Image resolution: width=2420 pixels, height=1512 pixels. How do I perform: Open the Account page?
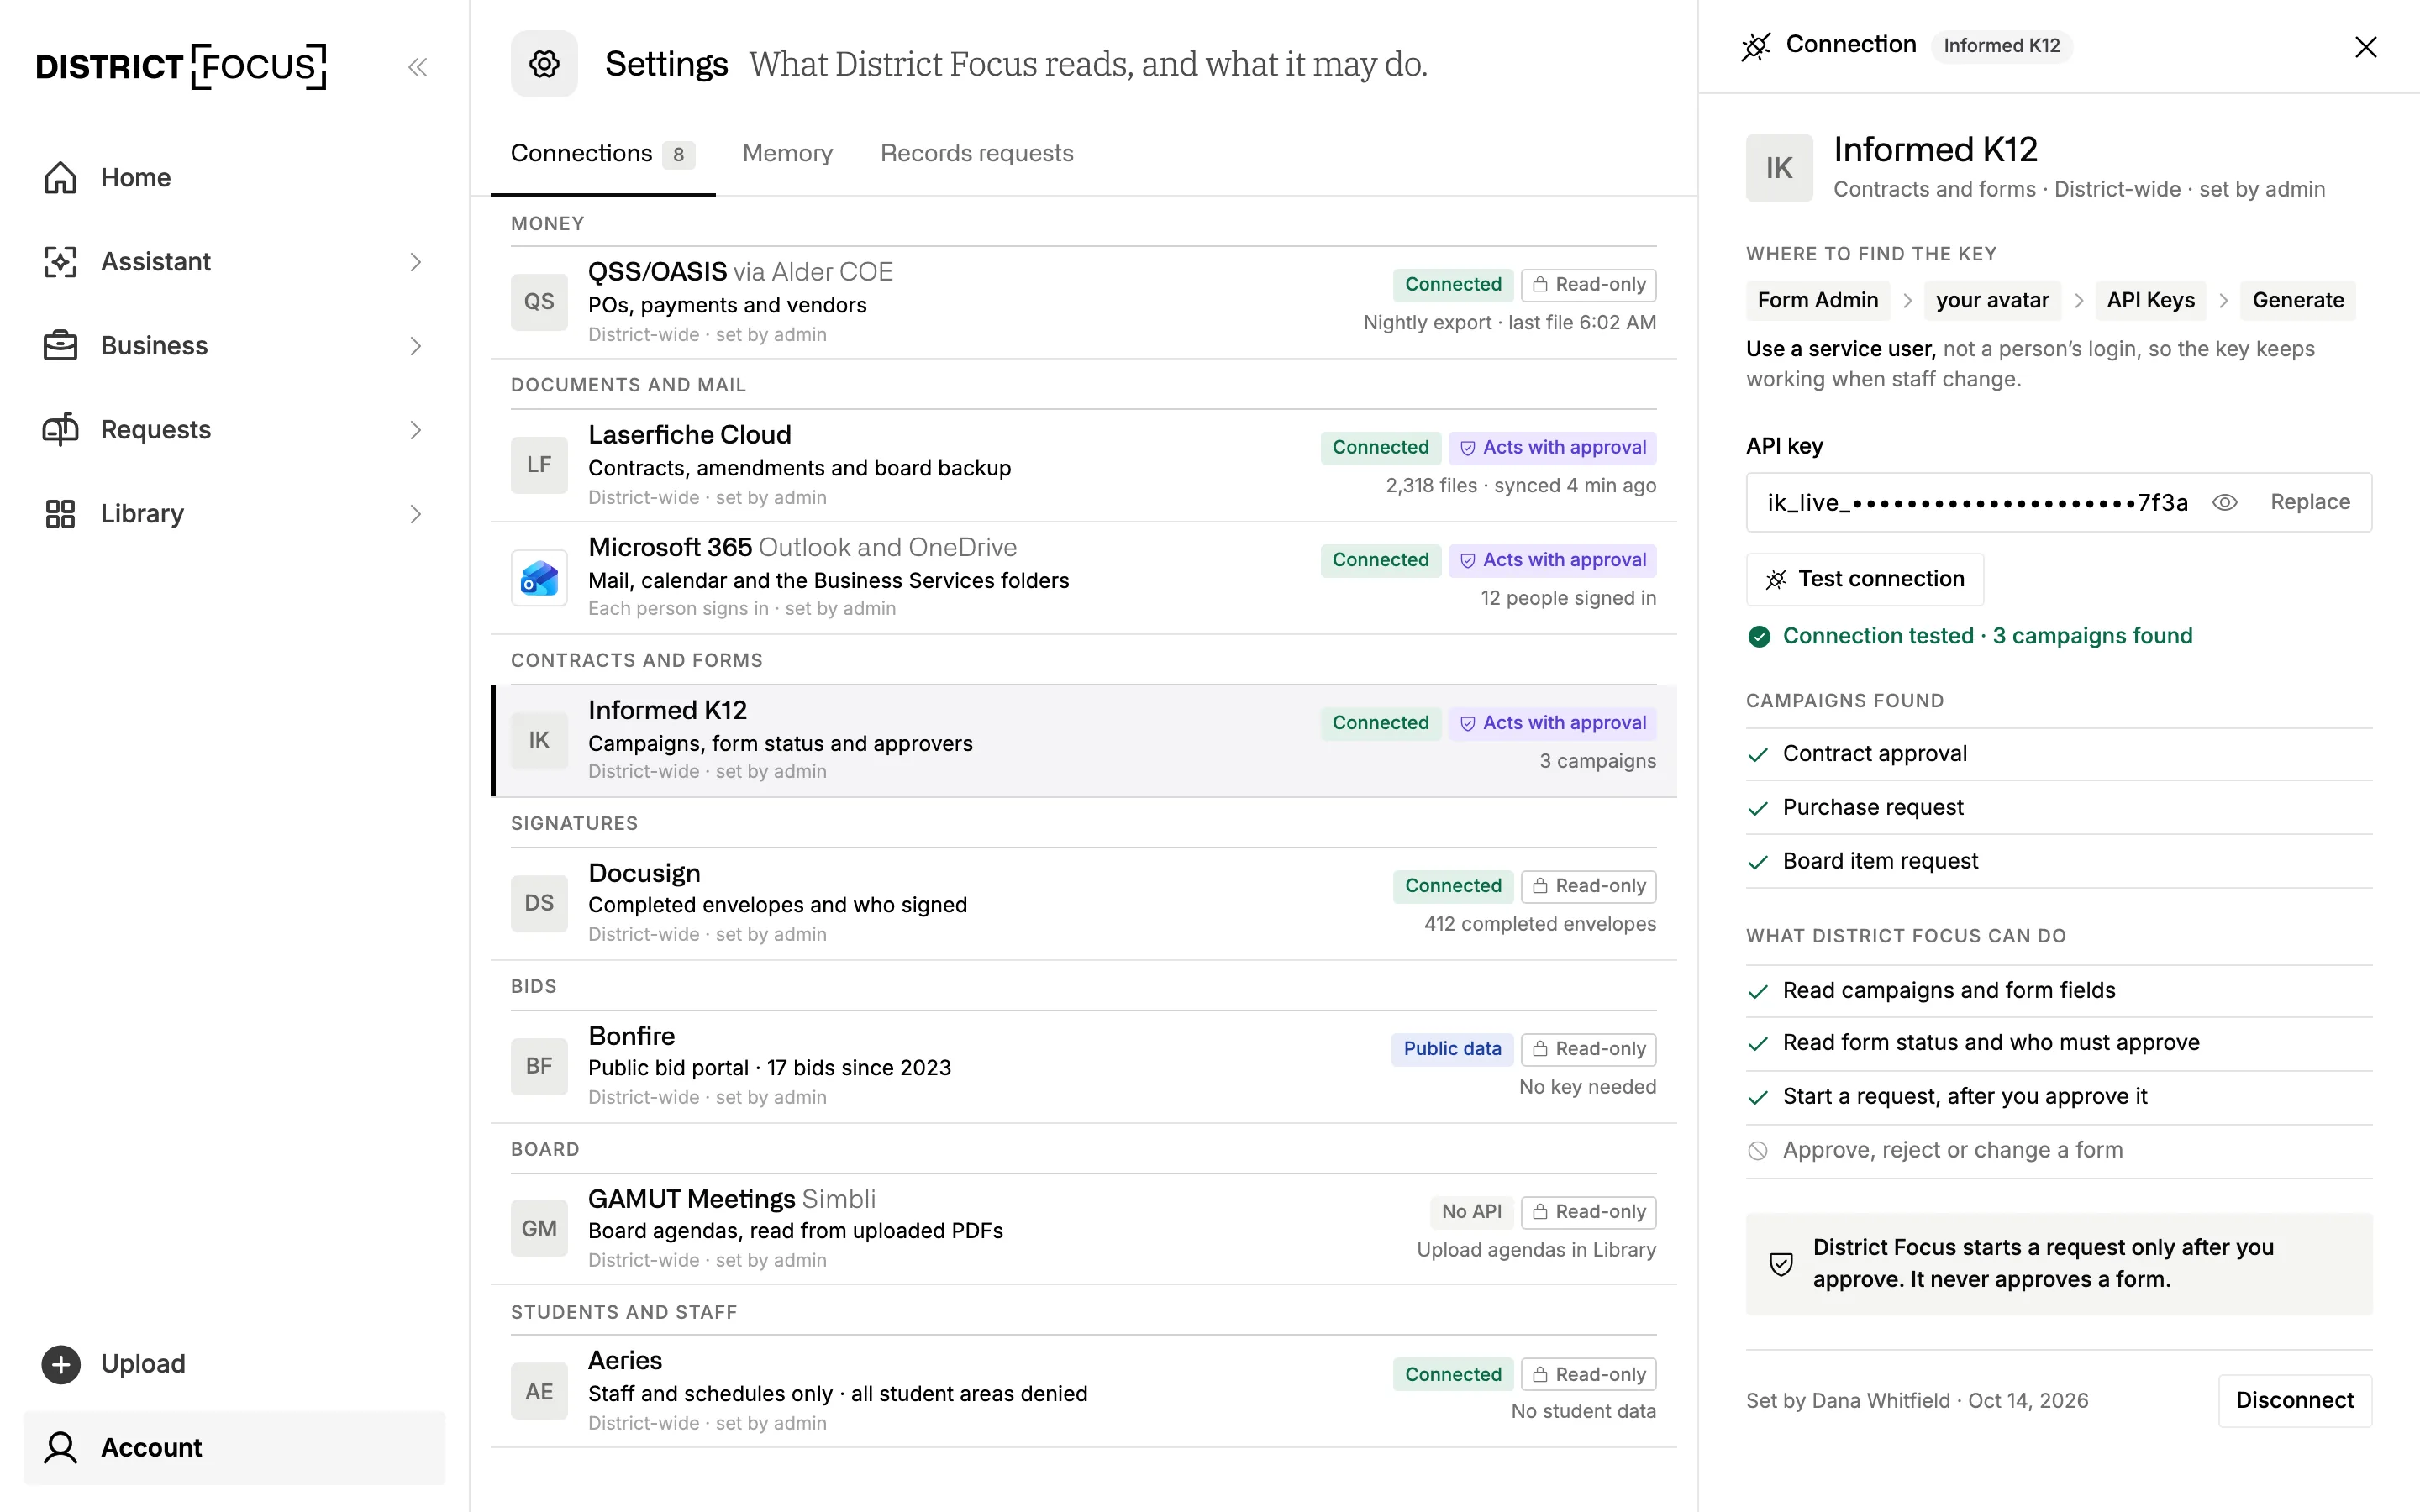234,1447
